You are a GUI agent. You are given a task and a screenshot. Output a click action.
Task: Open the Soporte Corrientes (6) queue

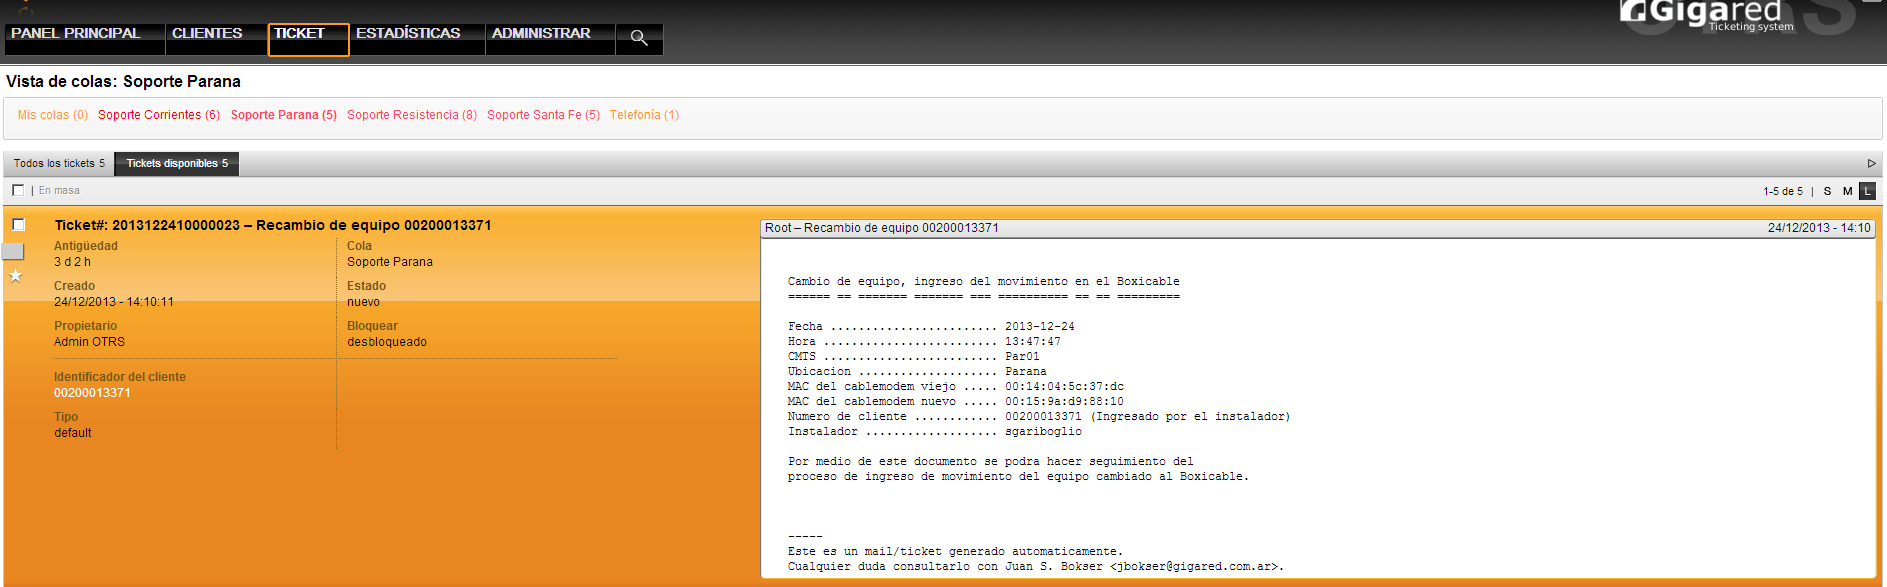coord(159,115)
